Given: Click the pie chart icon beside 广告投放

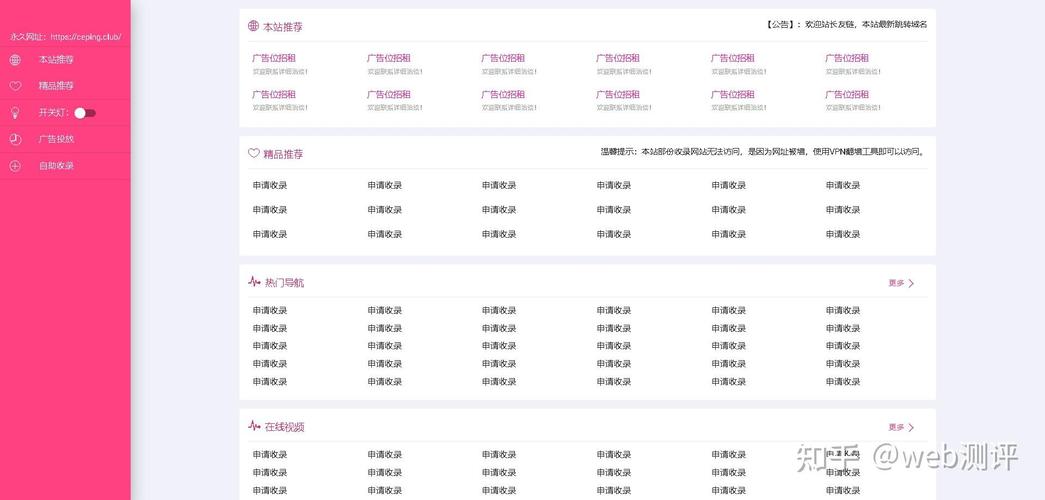Looking at the screenshot, I should 15,139.
